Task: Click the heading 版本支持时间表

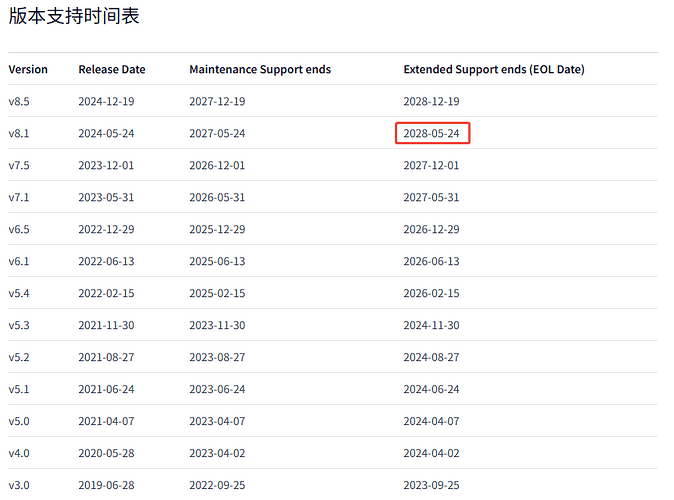Action: tap(74, 16)
